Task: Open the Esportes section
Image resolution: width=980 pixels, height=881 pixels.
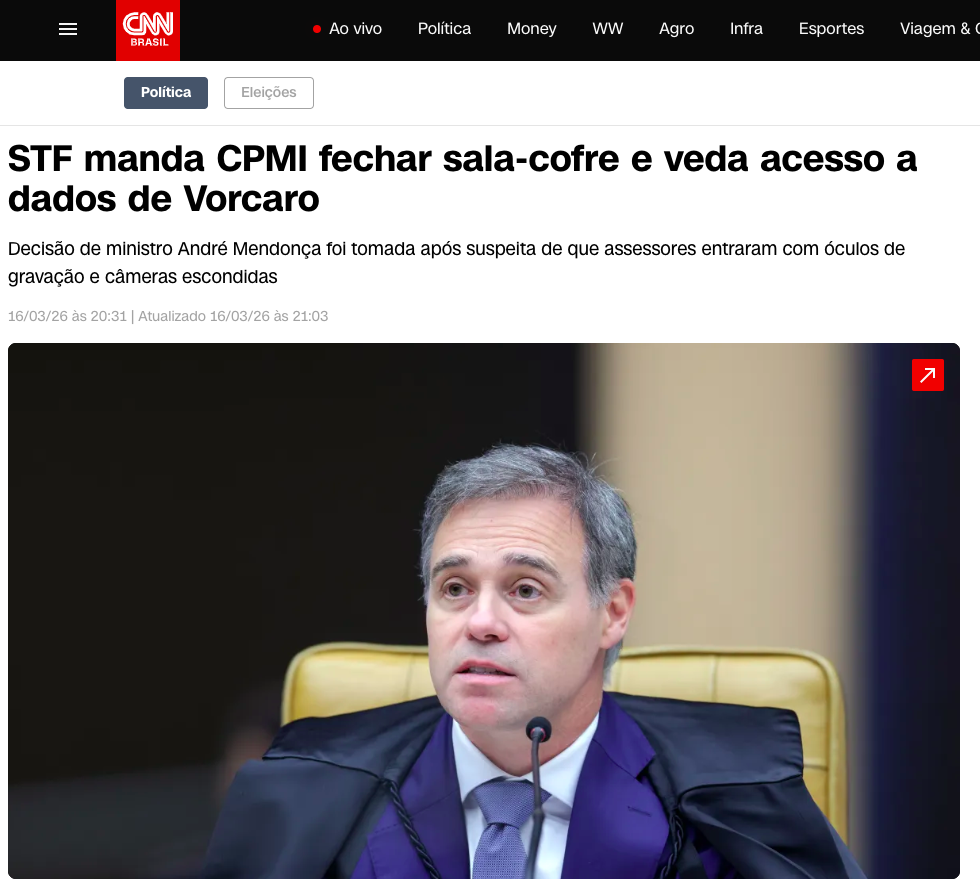Action: tap(831, 29)
